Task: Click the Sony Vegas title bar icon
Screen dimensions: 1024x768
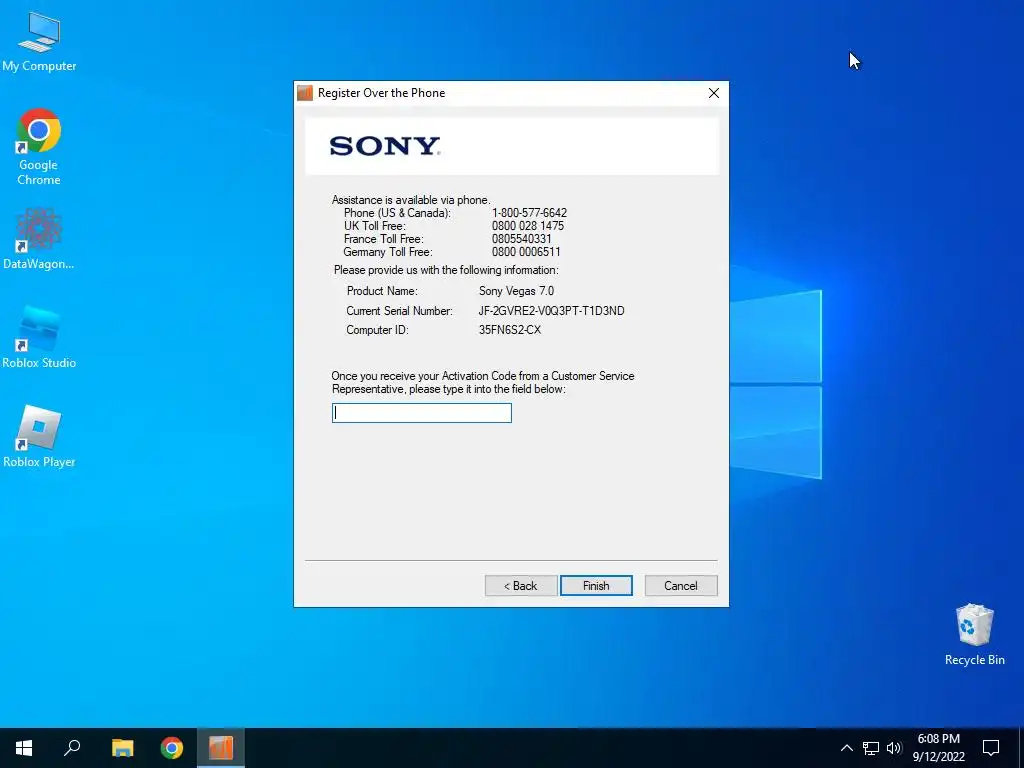Action: point(305,93)
